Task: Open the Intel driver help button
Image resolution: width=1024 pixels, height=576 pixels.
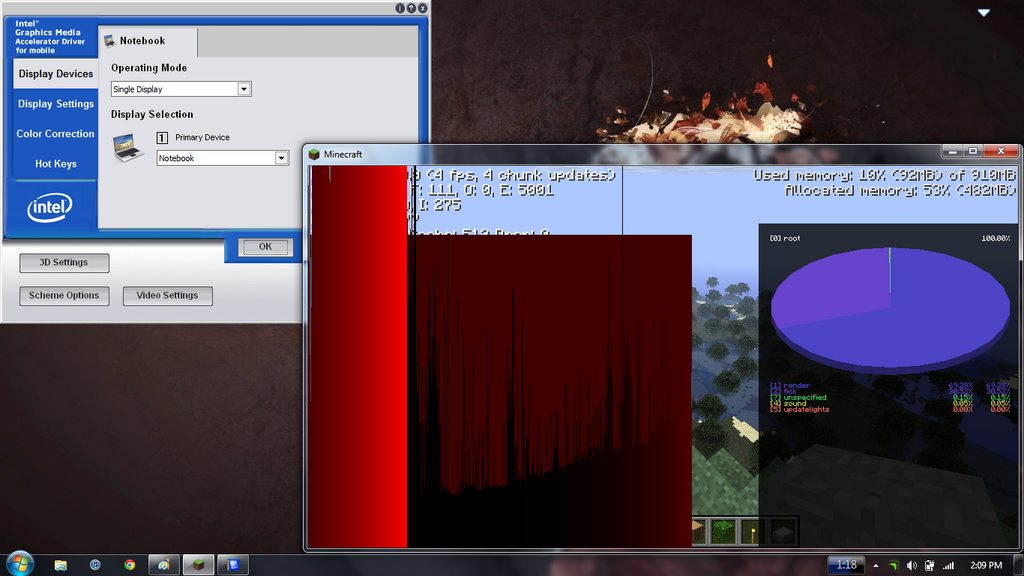Action: tap(411, 8)
